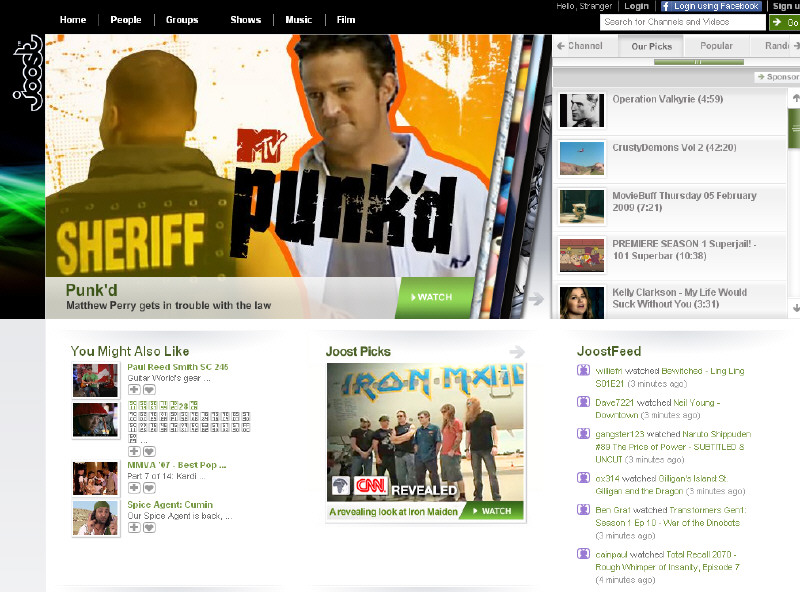Image resolution: width=800 pixels, height=592 pixels.
Task: Open Dave7221's watched Neil Young feed link
Action: click(x=657, y=409)
